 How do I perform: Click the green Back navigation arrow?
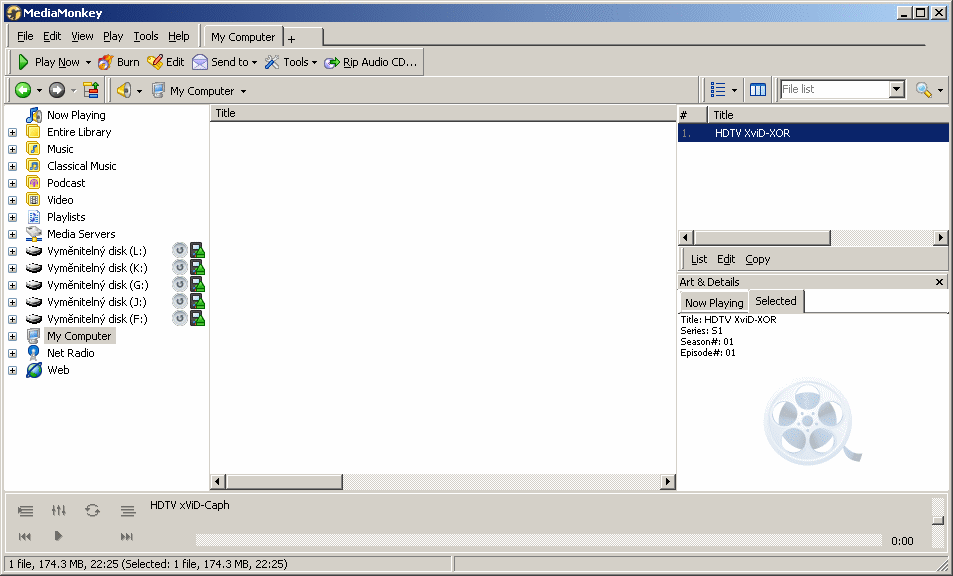[22, 90]
